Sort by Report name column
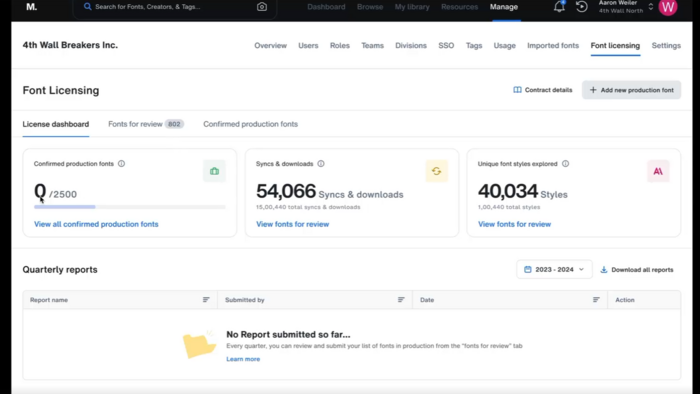700x394 pixels. [x=206, y=300]
